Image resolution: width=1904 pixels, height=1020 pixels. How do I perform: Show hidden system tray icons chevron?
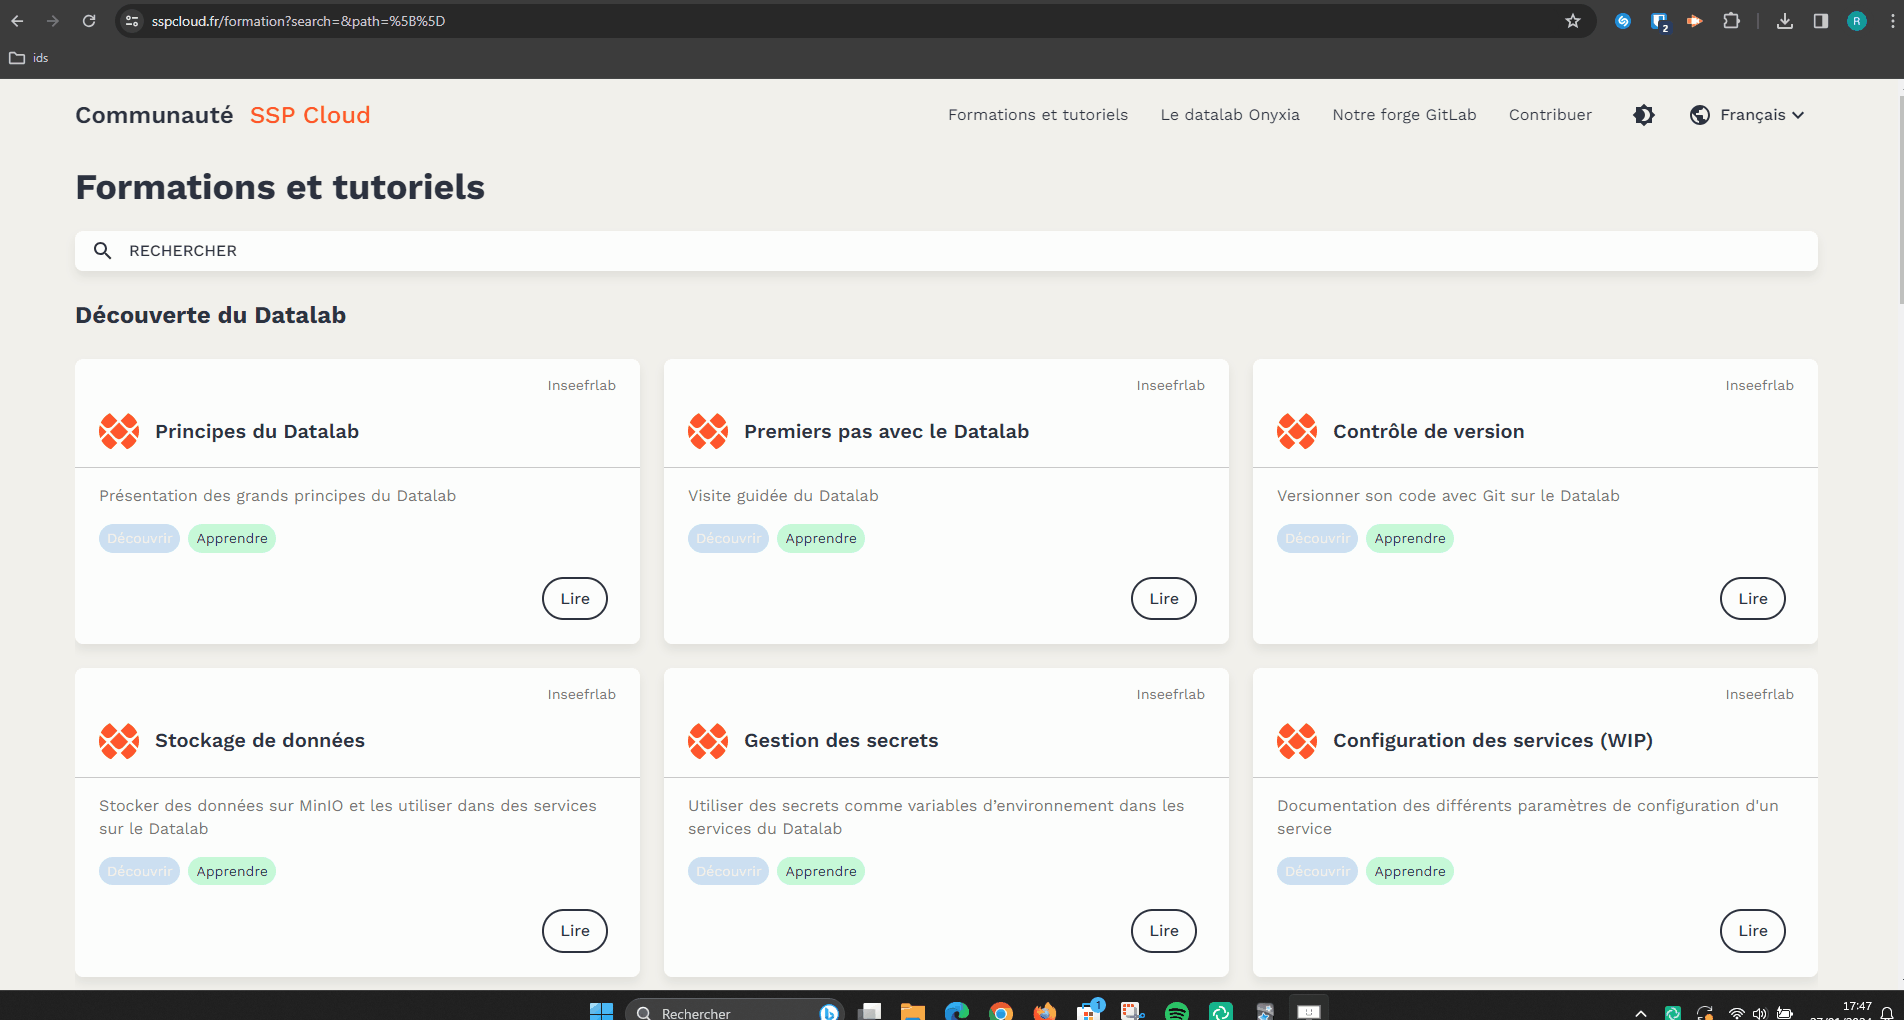pyautogui.click(x=1641, y=1013)
